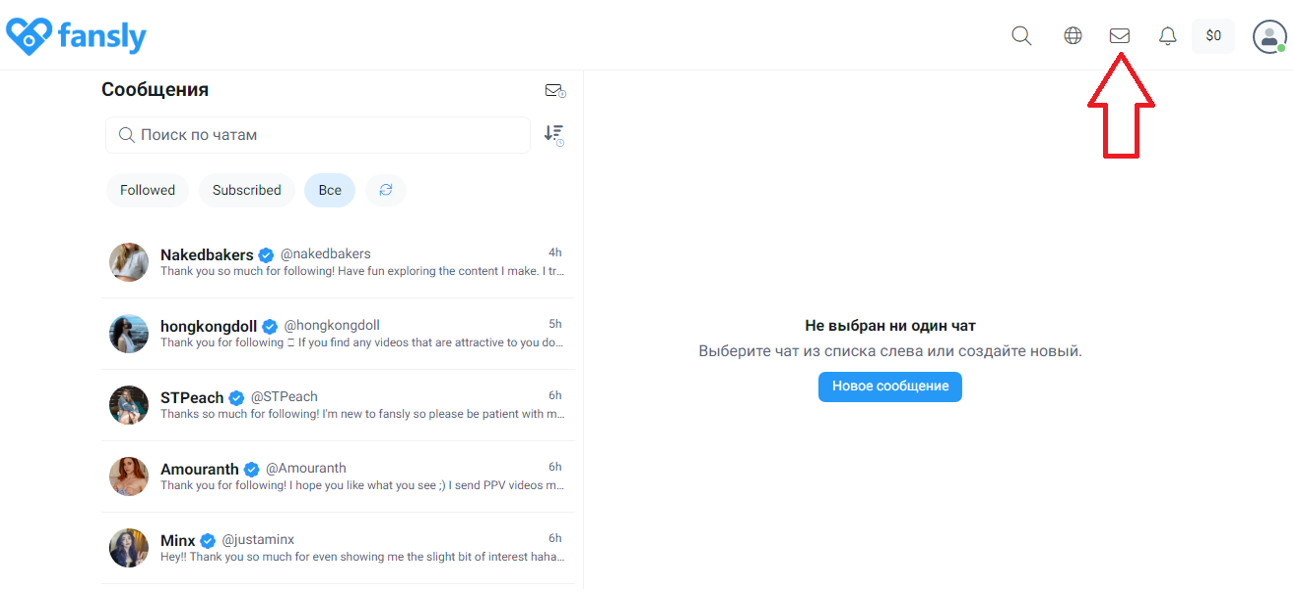Open Nakedbakers profile avatar
Viewport: 1293px width, 595px height.
[x=129, y=262]
